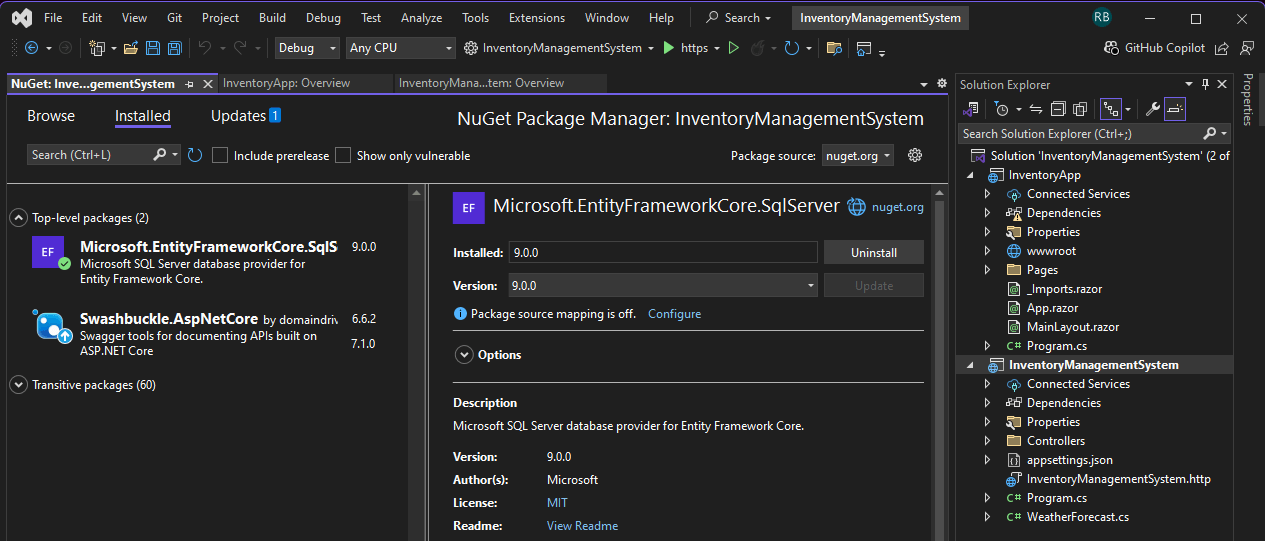Expand the Options section
The image size is (1265, 541).
coord(464,355)
